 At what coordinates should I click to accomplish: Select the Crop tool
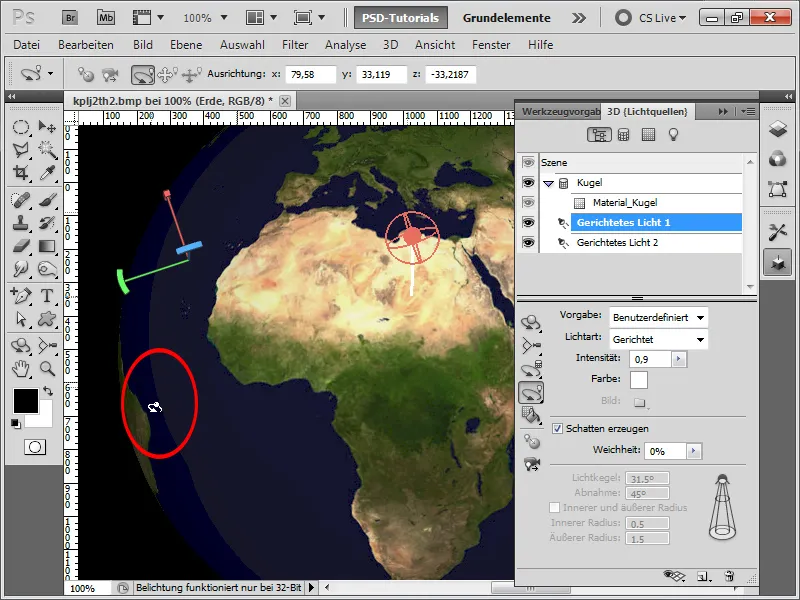pyautogui.click(x=21, y=172)
